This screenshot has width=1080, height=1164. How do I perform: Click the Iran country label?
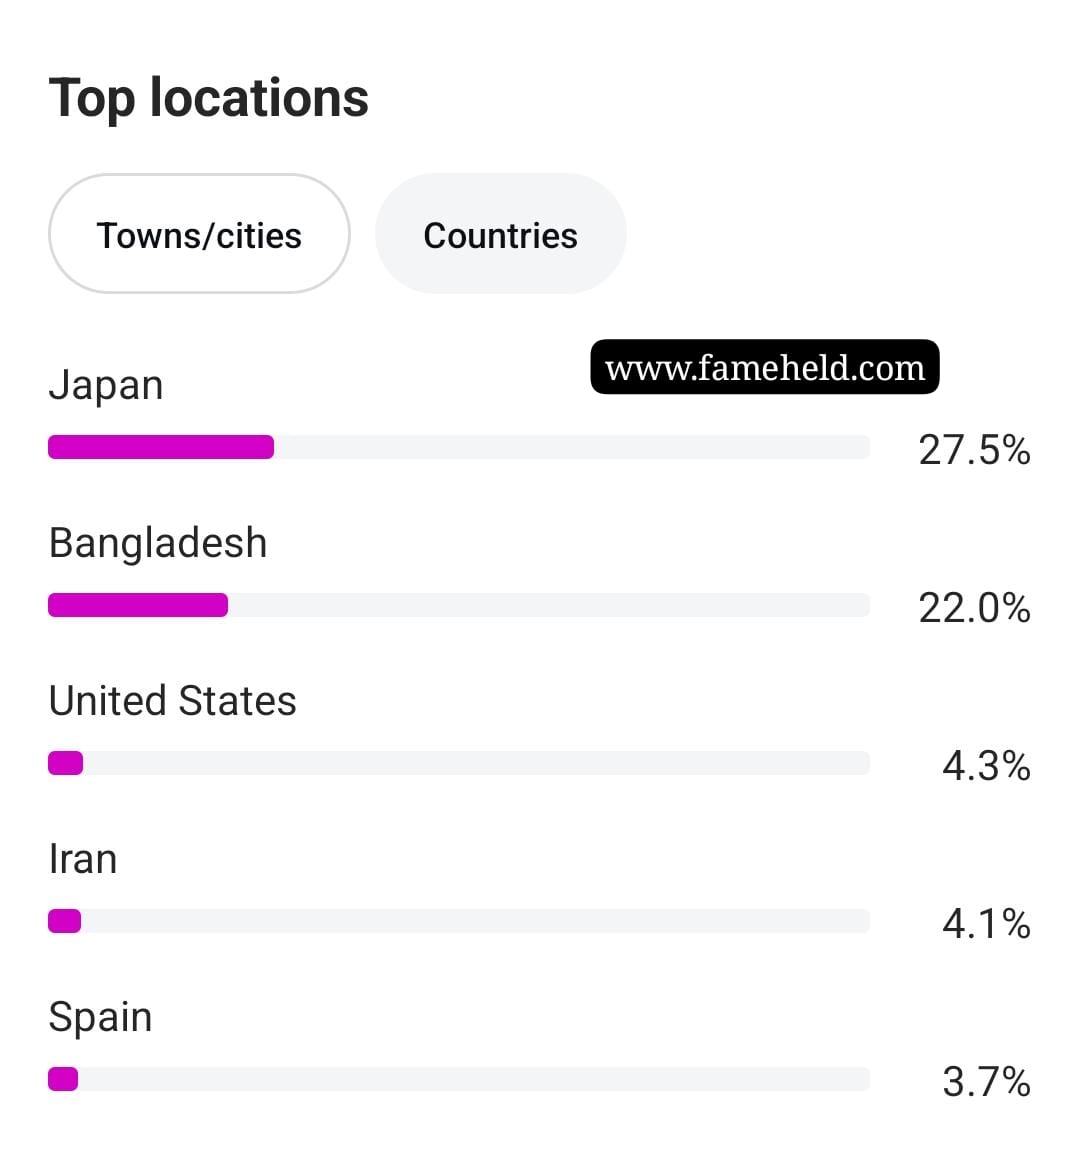coord(82,859)
